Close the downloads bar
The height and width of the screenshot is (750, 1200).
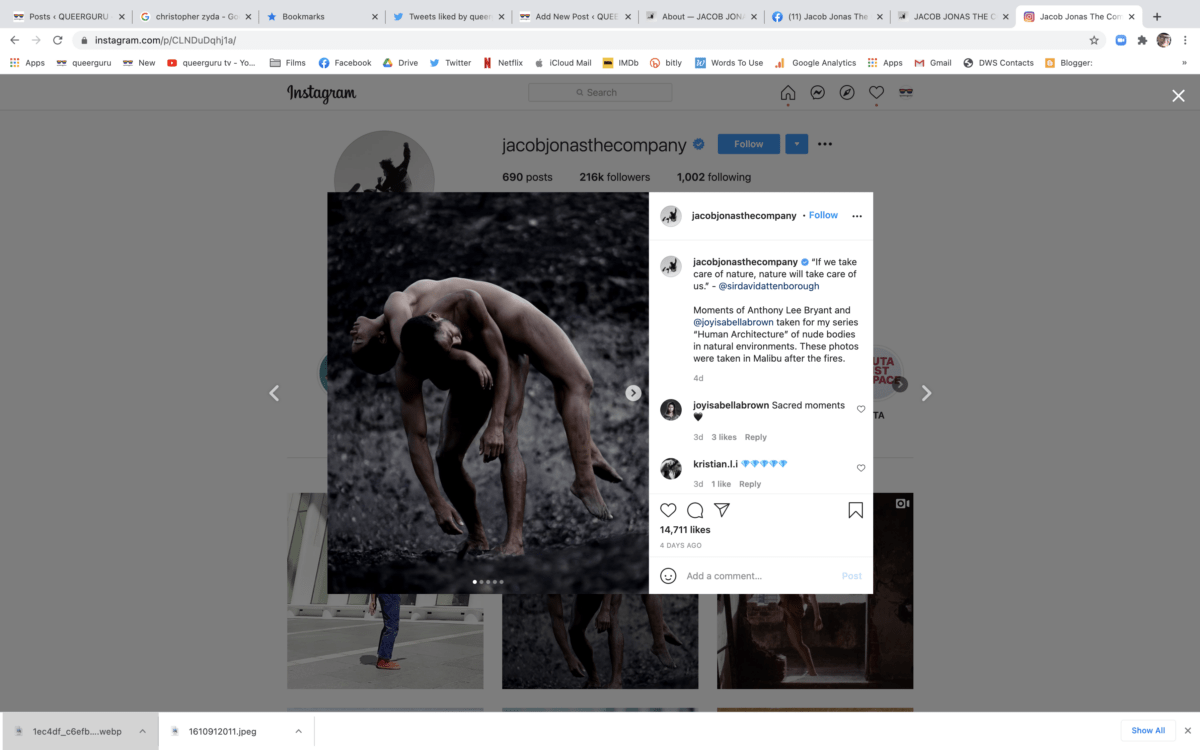1186,731
